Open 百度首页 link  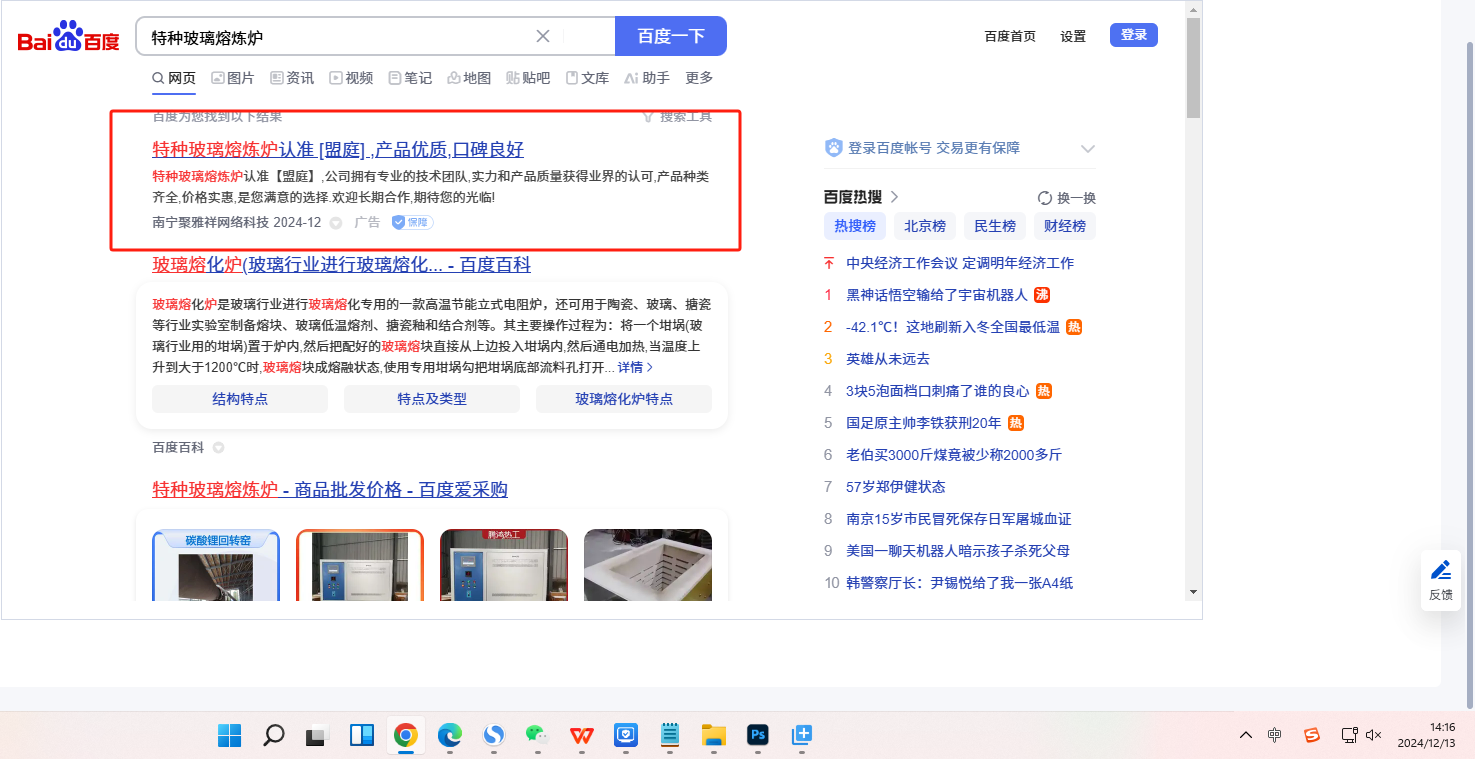pos(1010,36)
